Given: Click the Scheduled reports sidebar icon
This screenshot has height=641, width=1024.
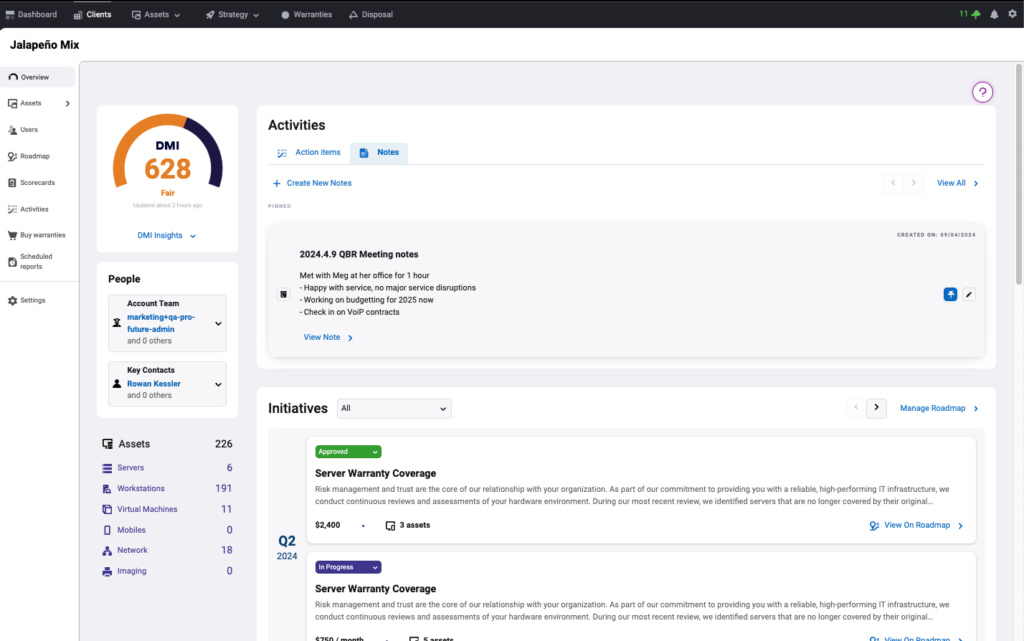Looking at the screenshot, I should [12, 262].
